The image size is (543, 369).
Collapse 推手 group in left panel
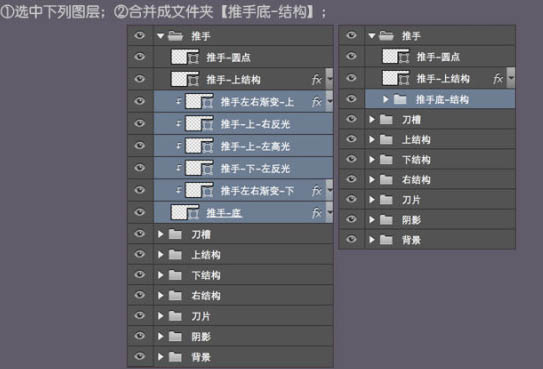click(x=160, y=36)
